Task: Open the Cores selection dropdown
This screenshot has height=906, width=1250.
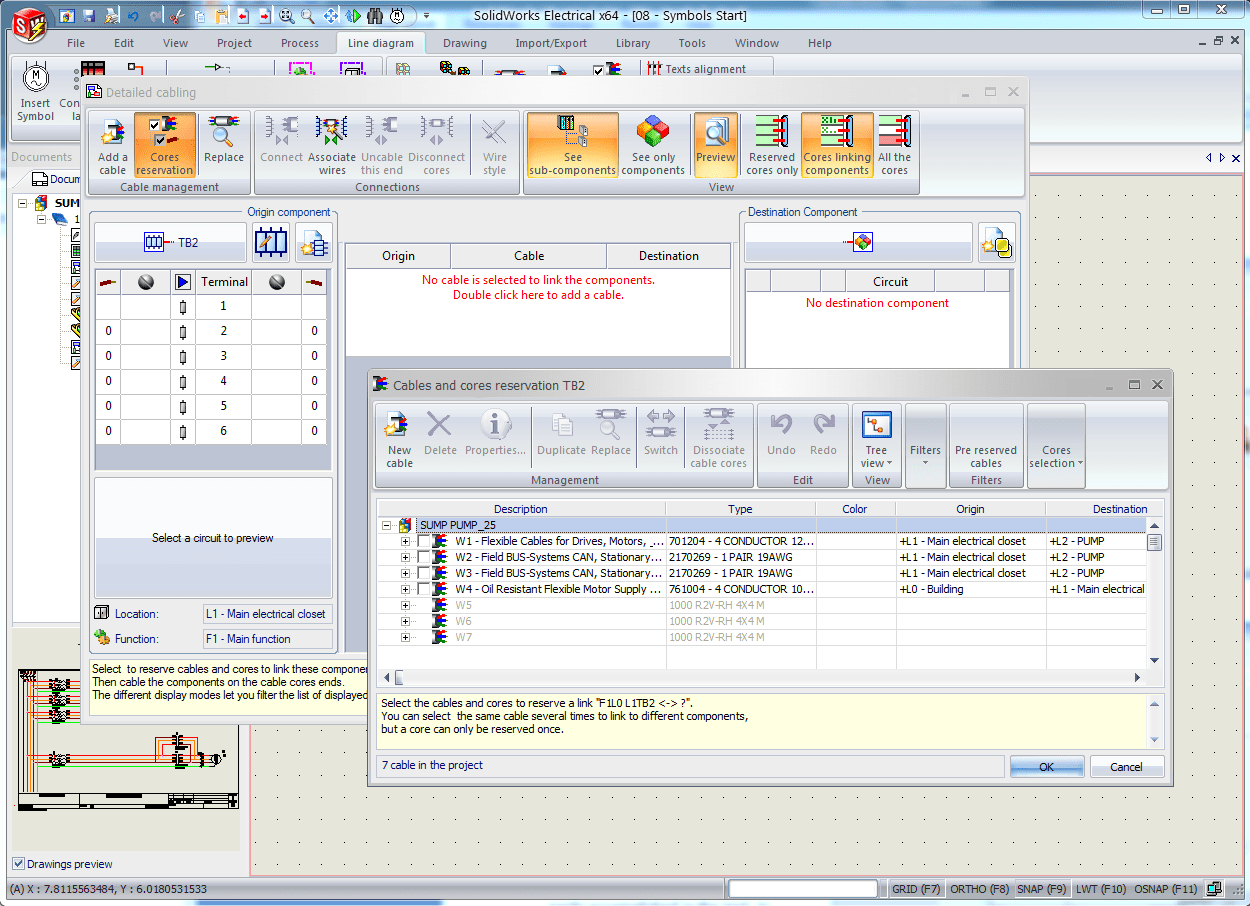Action: pyautogui.click(x=1056, y=445)
